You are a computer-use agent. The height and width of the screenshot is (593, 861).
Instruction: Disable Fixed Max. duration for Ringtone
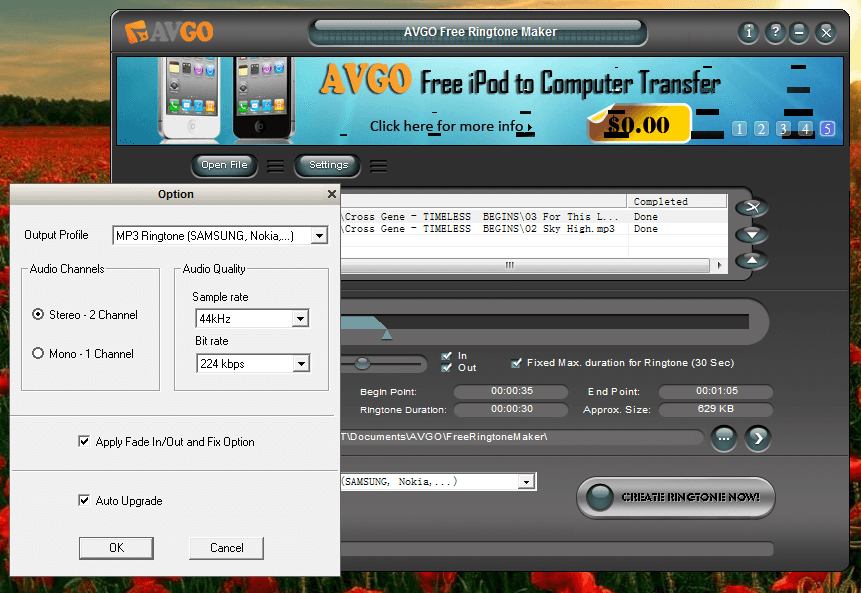[516, 362]
